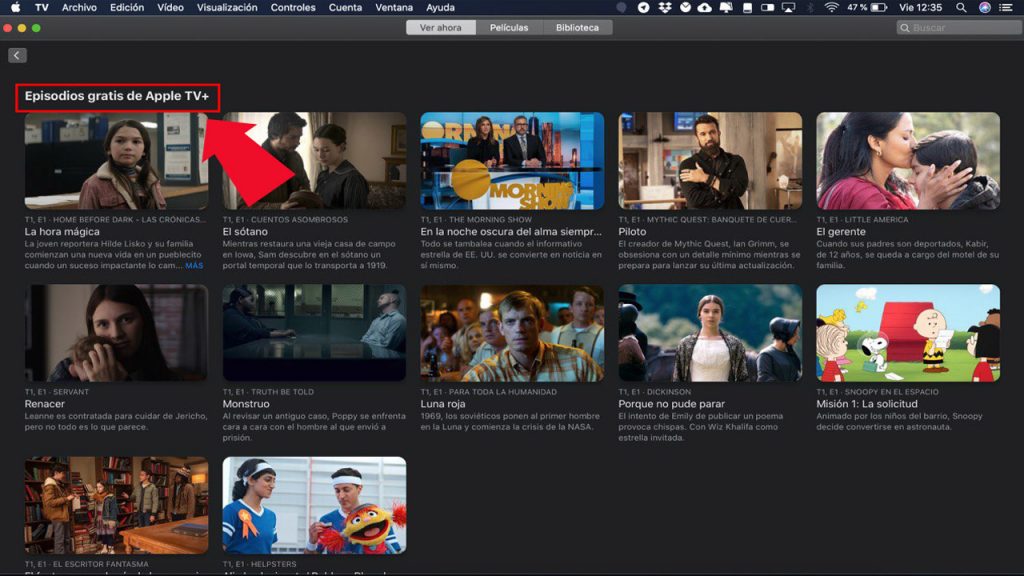The height and width of the screenshot is (576, 1024).
Task: Click the T1, E1 · DICKINSON label
Action: tap(654, 392)
